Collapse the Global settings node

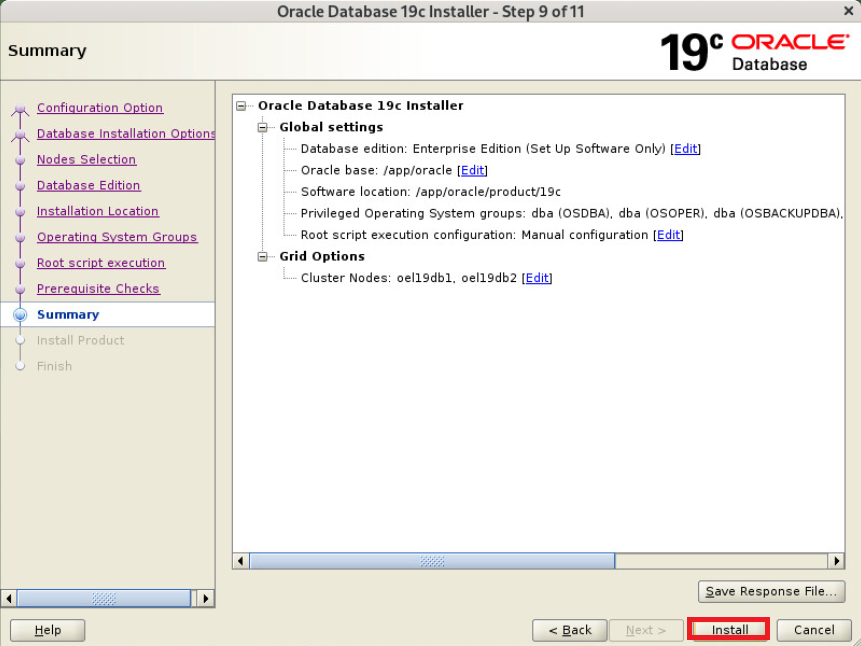pyautogui.click(x=263, y=127)
